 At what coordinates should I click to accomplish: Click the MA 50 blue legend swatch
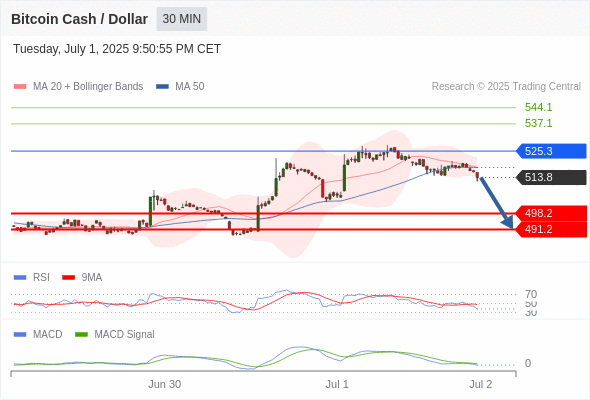click(162, 87)
